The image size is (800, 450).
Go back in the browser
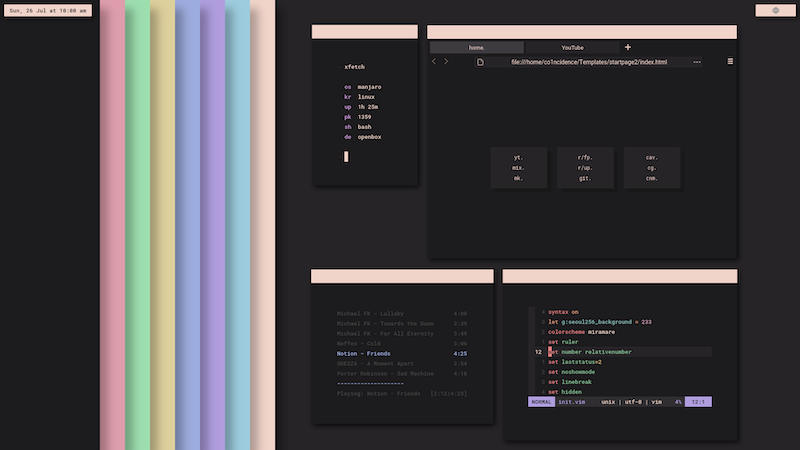click(434, 62)
